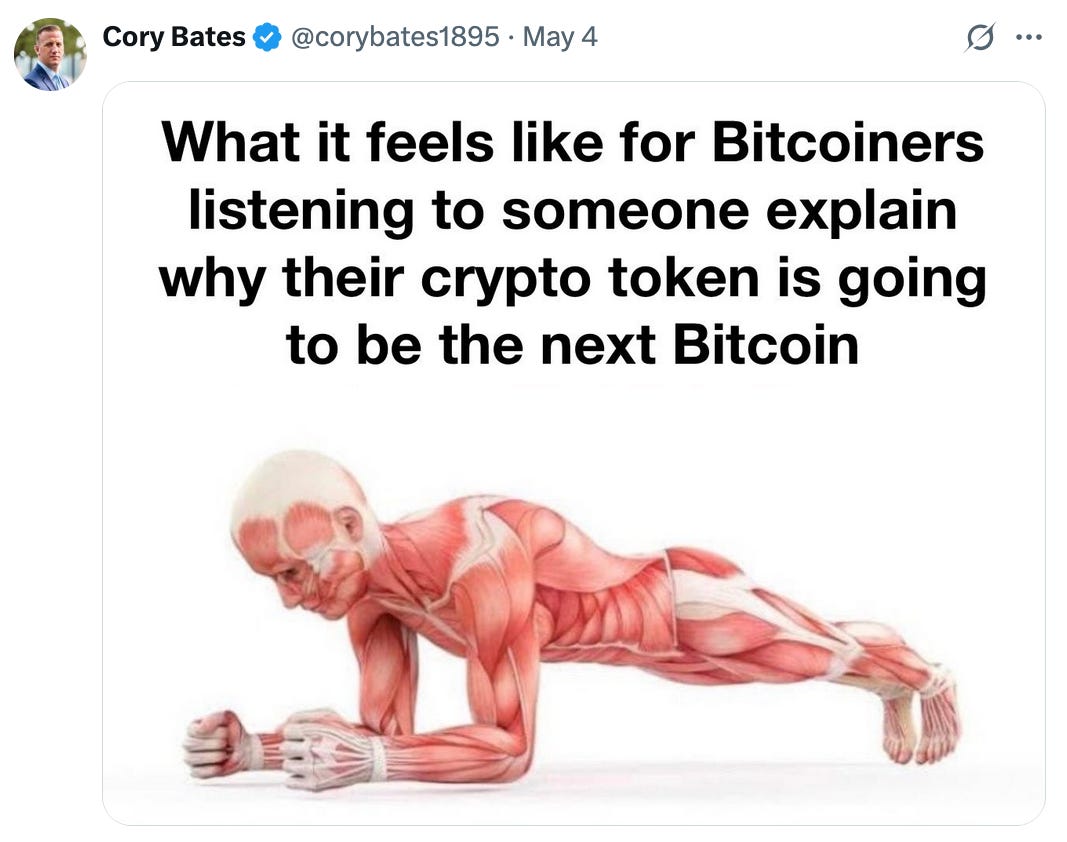Open the Bitcoiners meme image full-size
The height and width of the screenshot is (842, 1067).
point(574,453)
